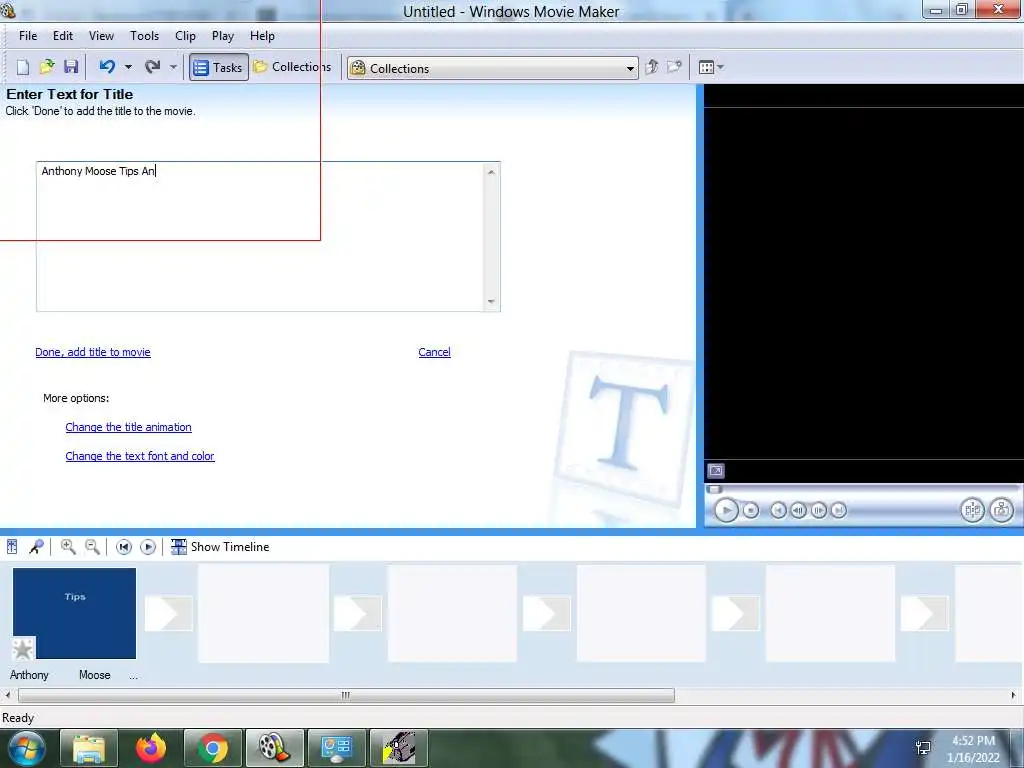The height and width of the screenshot is (768, 1024).
Task: Open the Play menu
Action: coord(223,36)
